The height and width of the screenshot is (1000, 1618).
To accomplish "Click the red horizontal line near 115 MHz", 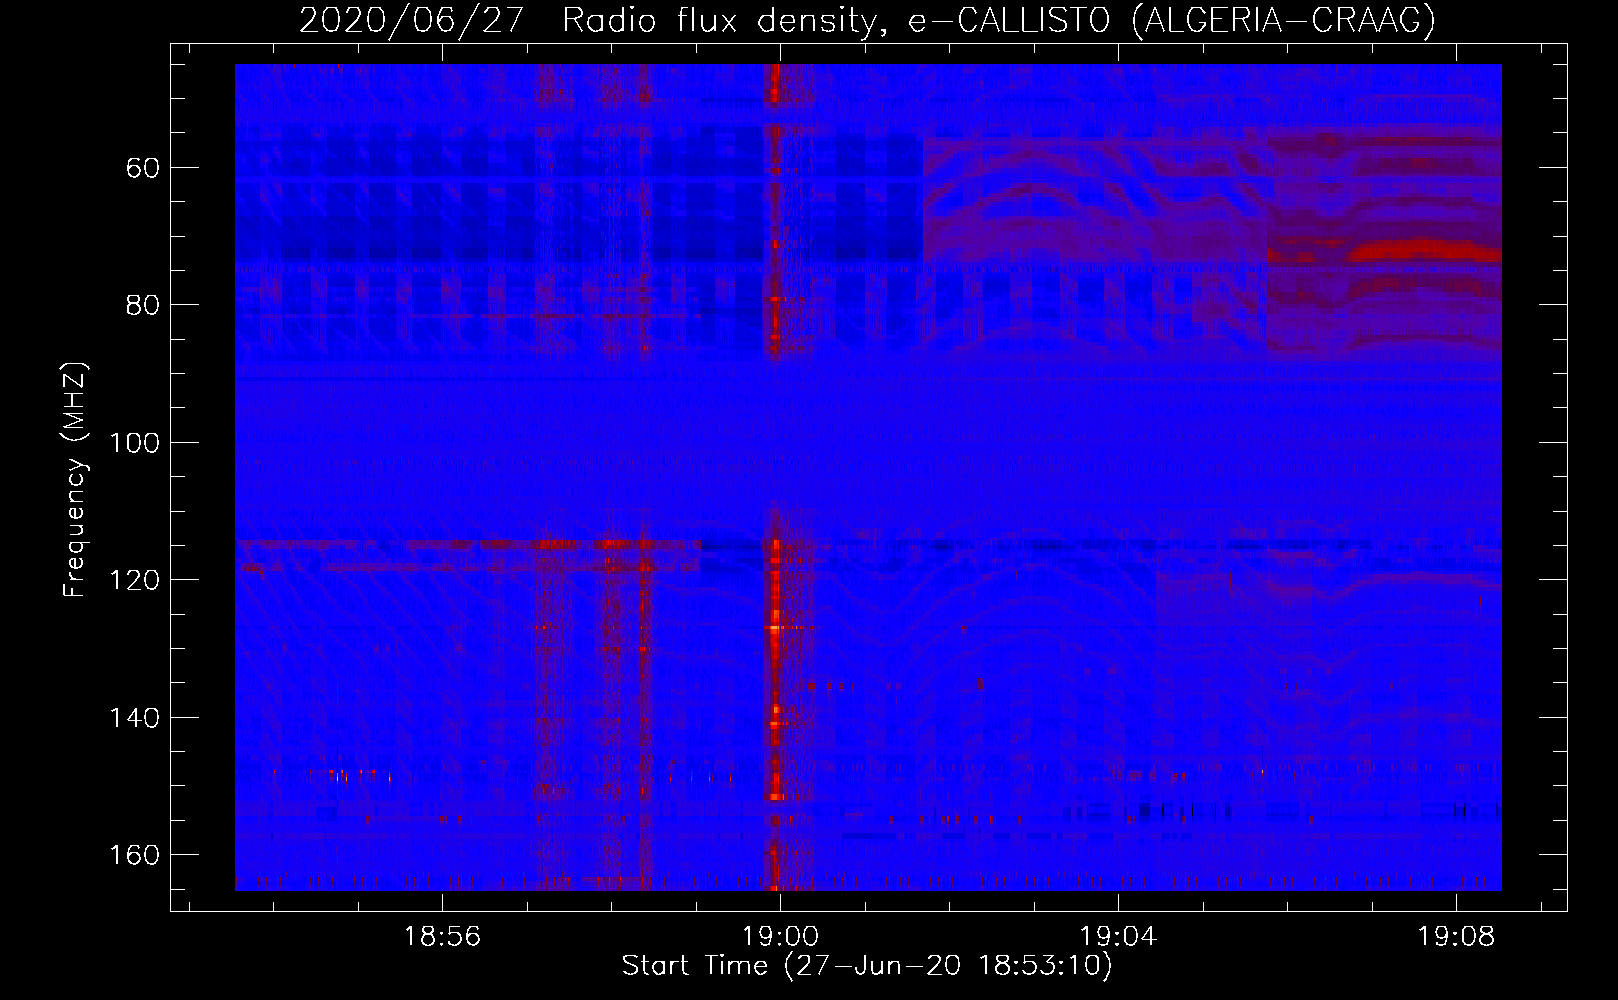I will (468, 545).
